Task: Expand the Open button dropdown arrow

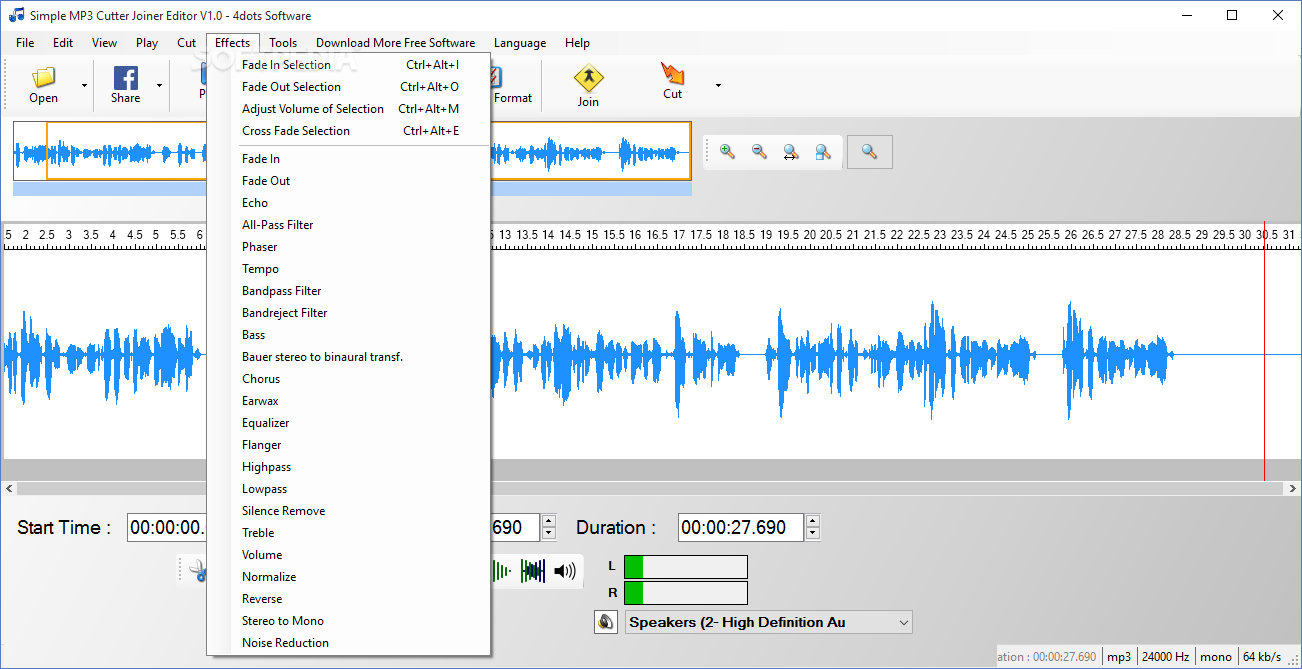Action: (x=84, y=86)
